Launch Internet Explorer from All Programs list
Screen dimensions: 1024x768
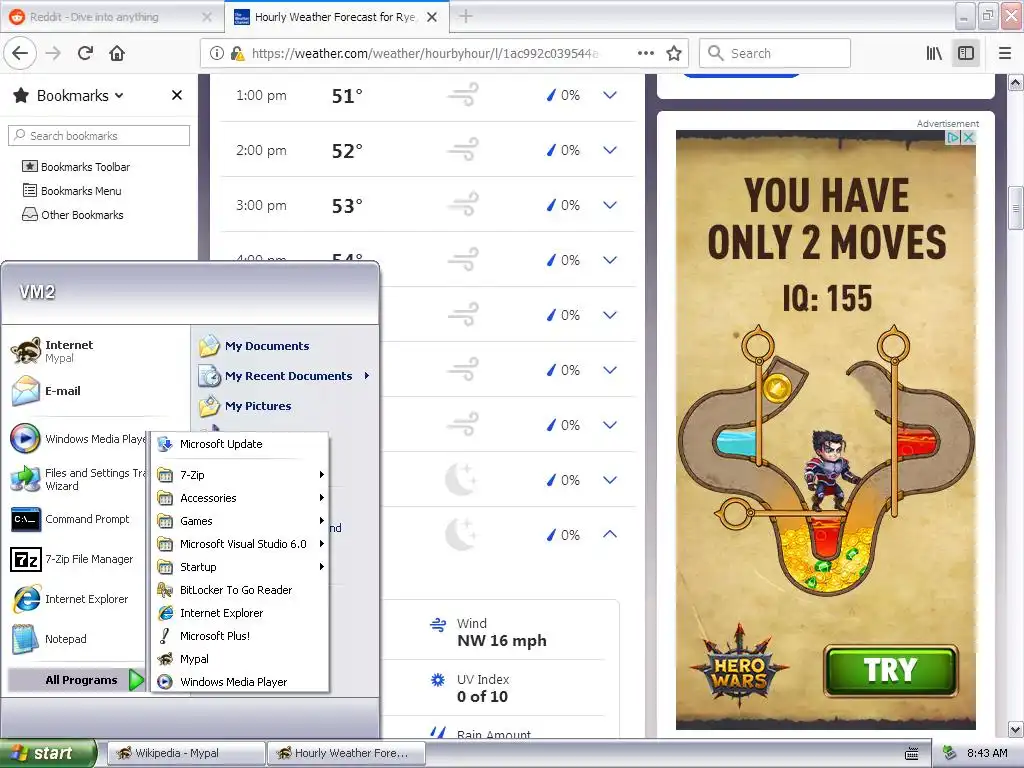(x=240, y=613)
